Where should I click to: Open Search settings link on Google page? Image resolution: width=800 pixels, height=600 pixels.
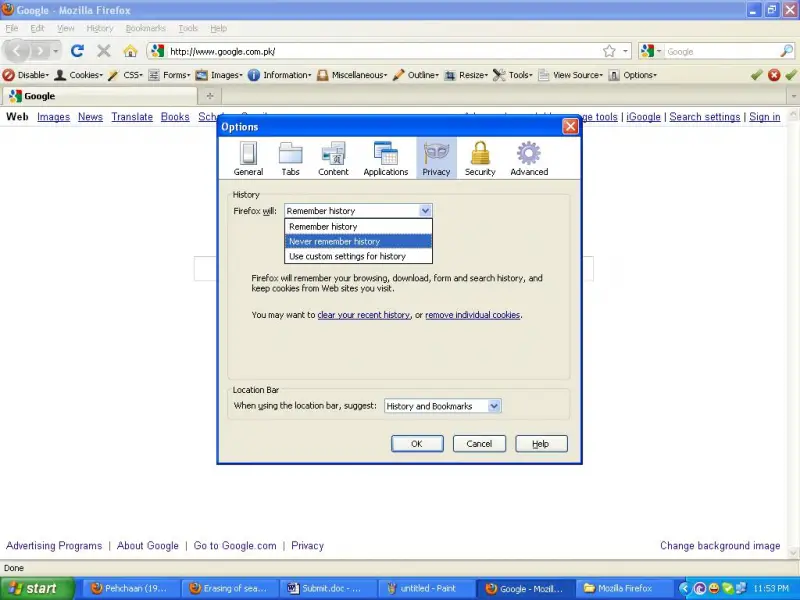(705, 117)
